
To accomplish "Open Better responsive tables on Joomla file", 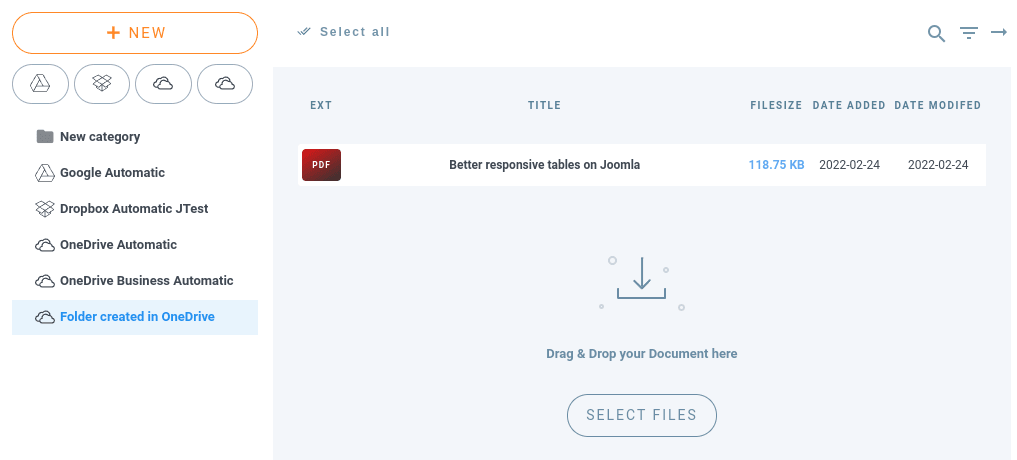I will point(544,165).
